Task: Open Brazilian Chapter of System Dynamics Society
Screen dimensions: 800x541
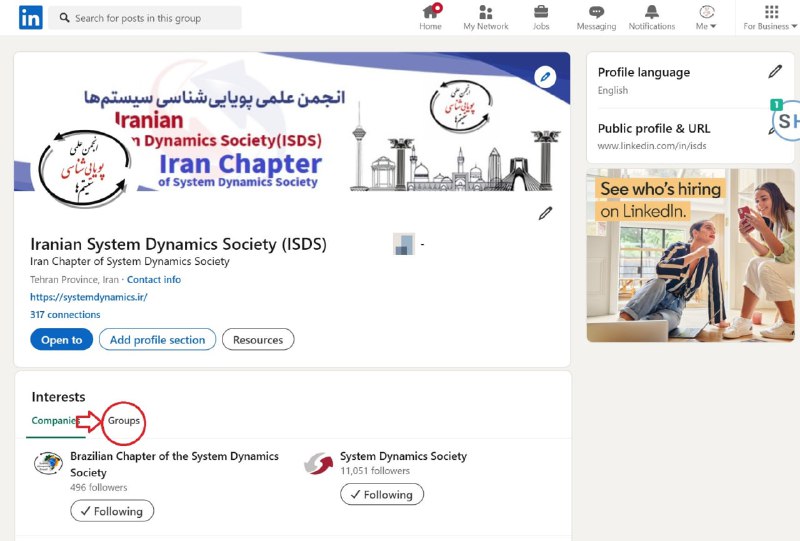Action: (174, 464)
